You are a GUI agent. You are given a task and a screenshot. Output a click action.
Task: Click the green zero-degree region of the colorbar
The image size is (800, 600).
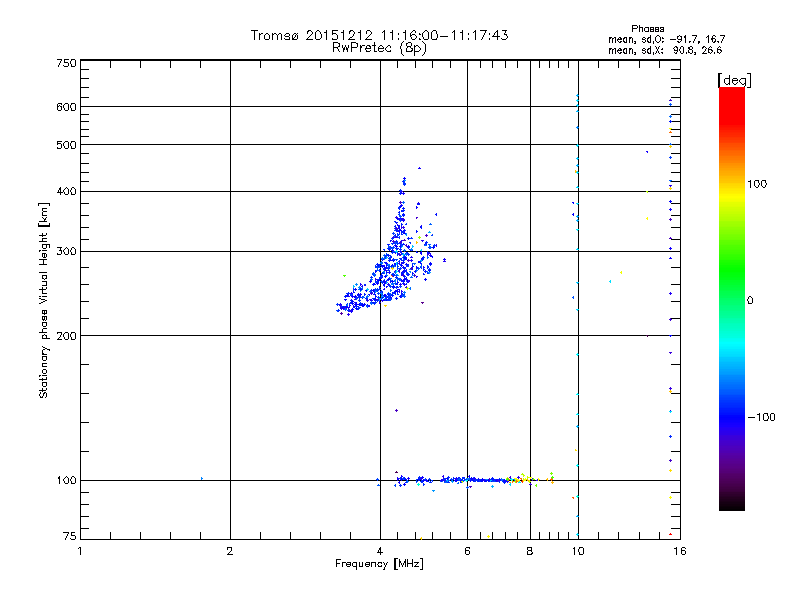pyautogui.click(x=732, y=298)
